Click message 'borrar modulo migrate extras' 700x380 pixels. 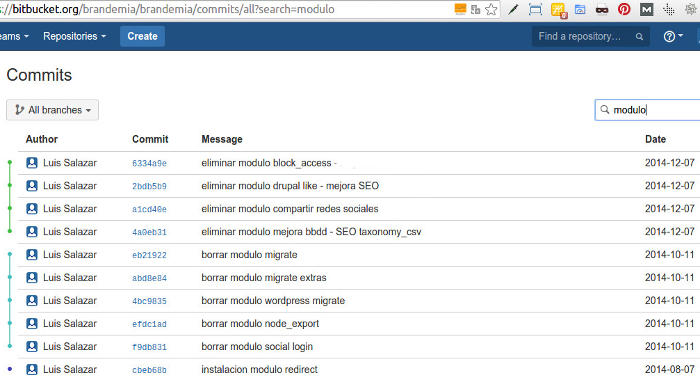264,277
